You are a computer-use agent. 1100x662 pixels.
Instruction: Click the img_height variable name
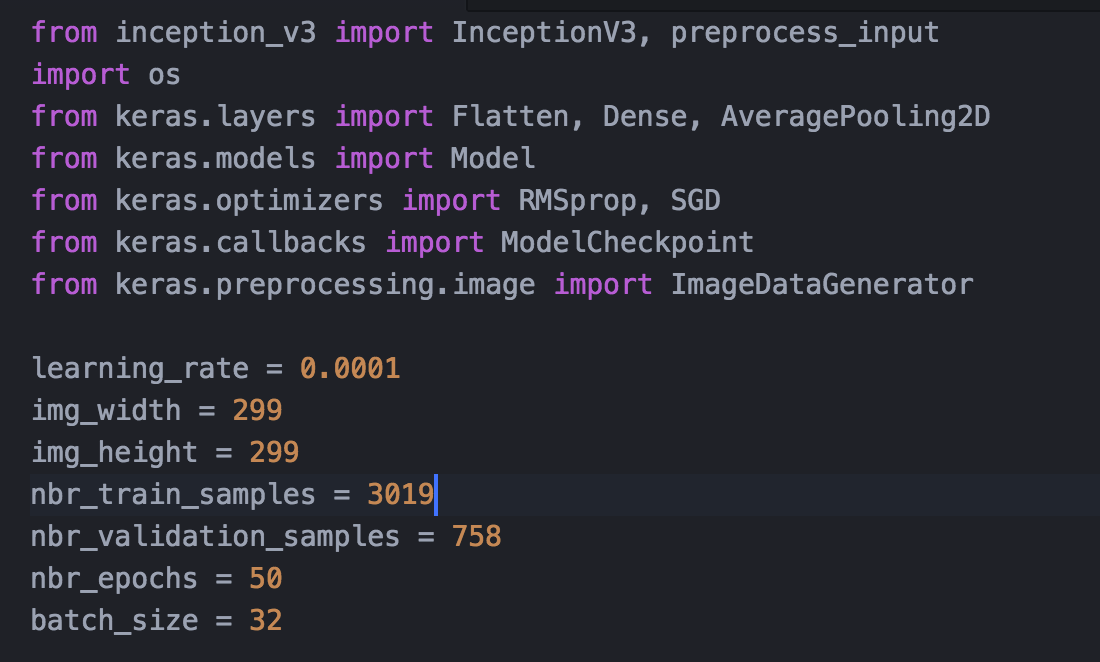click(x=114, y=452)
